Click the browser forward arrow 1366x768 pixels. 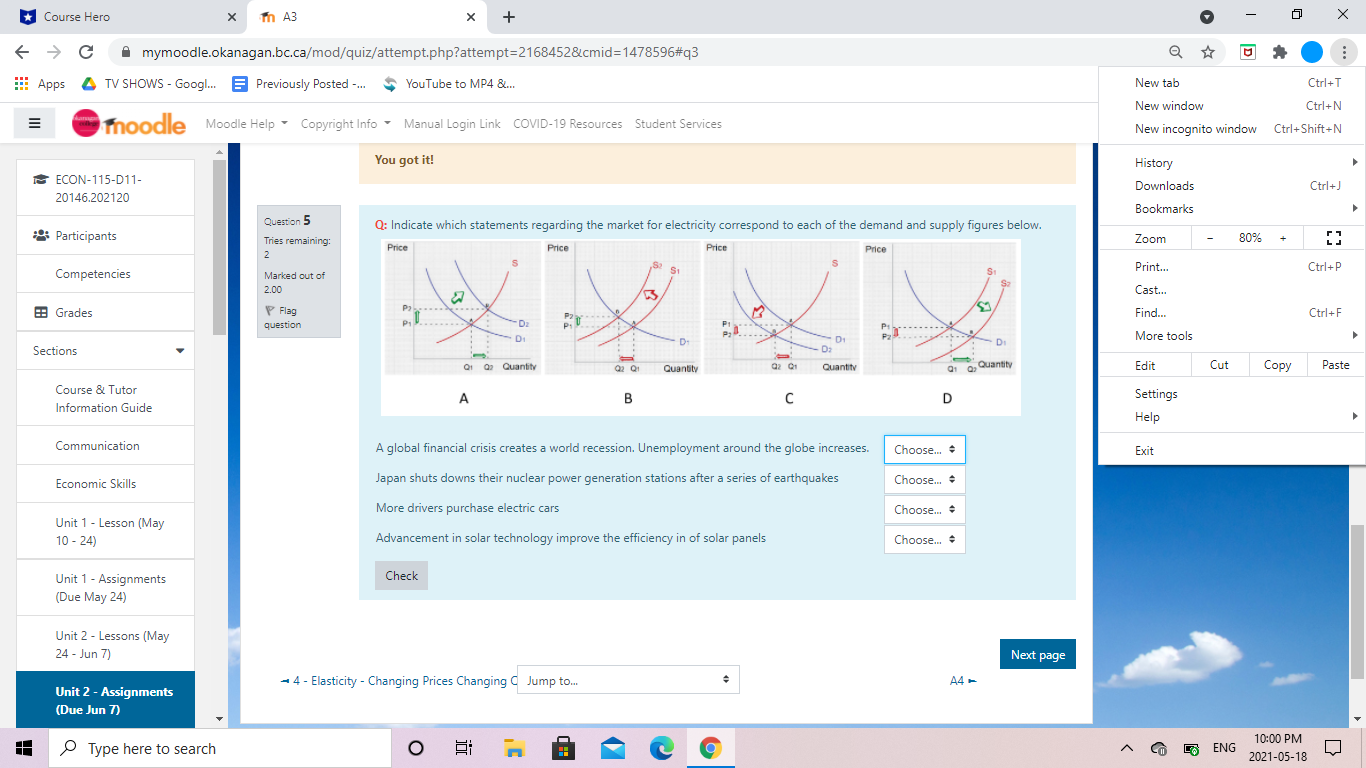54,52
